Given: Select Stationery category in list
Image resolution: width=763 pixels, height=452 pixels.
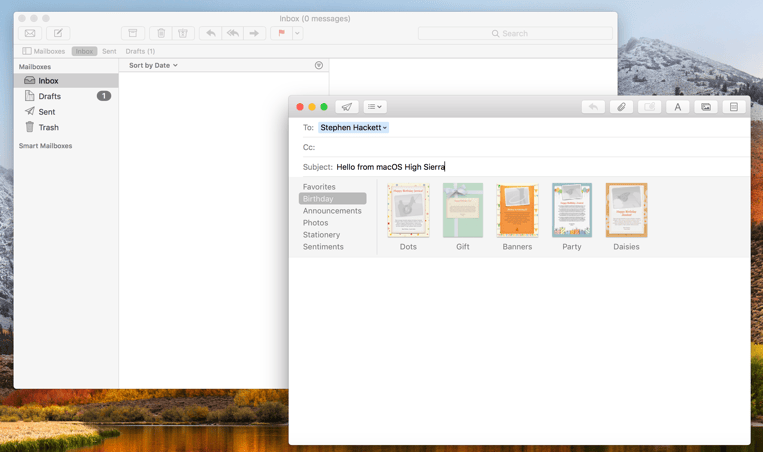Looking at the screenshot, I should 321,235.
